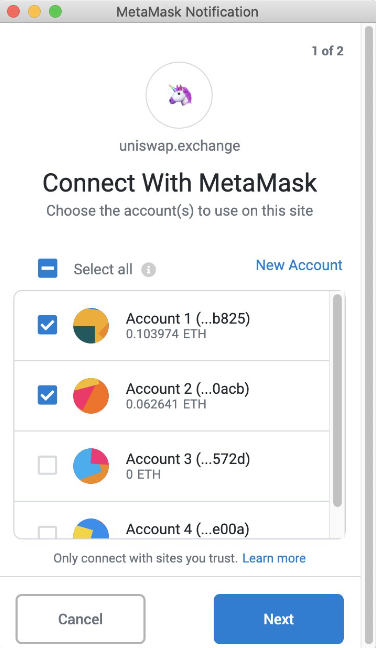Click the account list scrollbar thumb
Viewport: 376px width, 648px height.
click(x=337, y=400)
